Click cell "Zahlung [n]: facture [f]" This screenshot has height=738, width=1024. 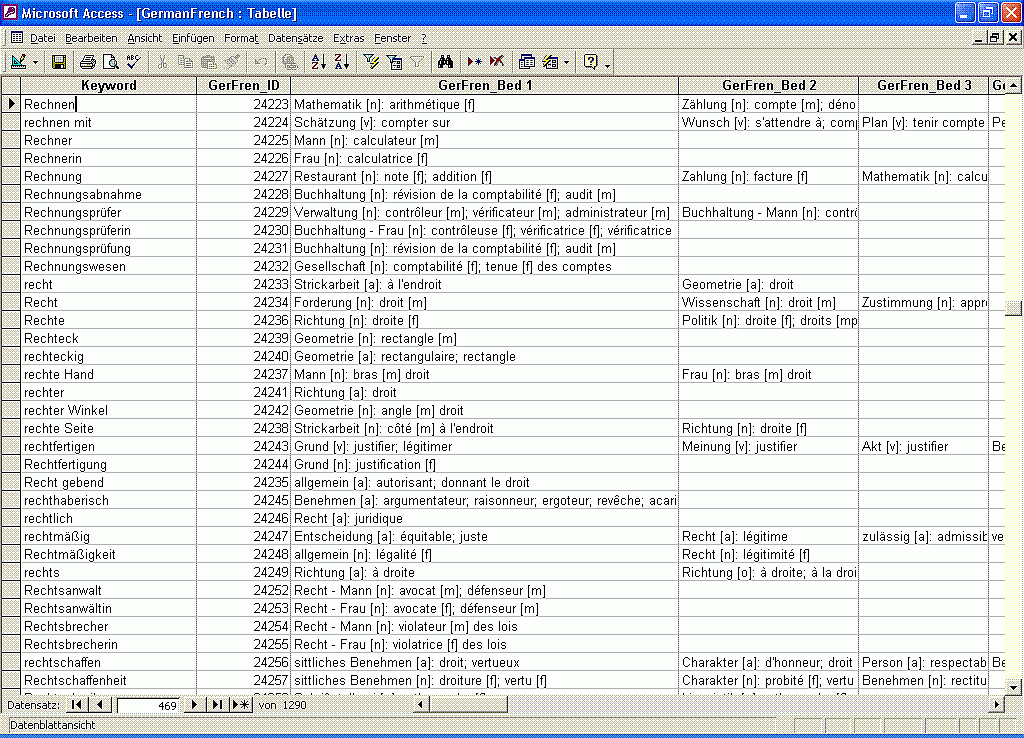pos(768,176)
